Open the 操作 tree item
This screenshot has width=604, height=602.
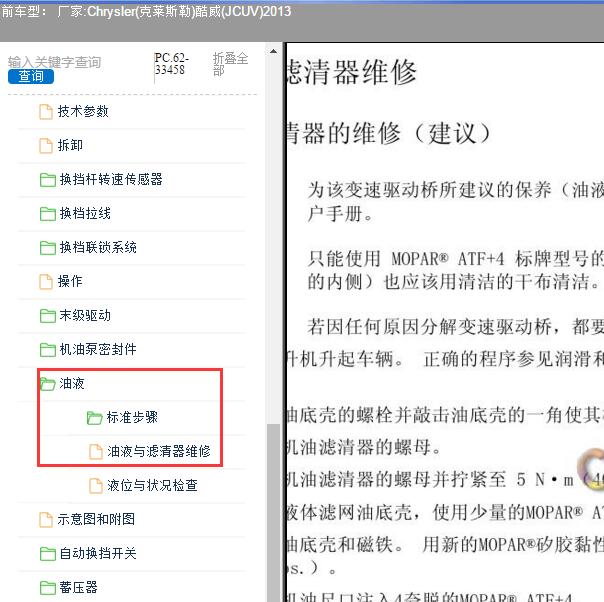pos(70,281)
